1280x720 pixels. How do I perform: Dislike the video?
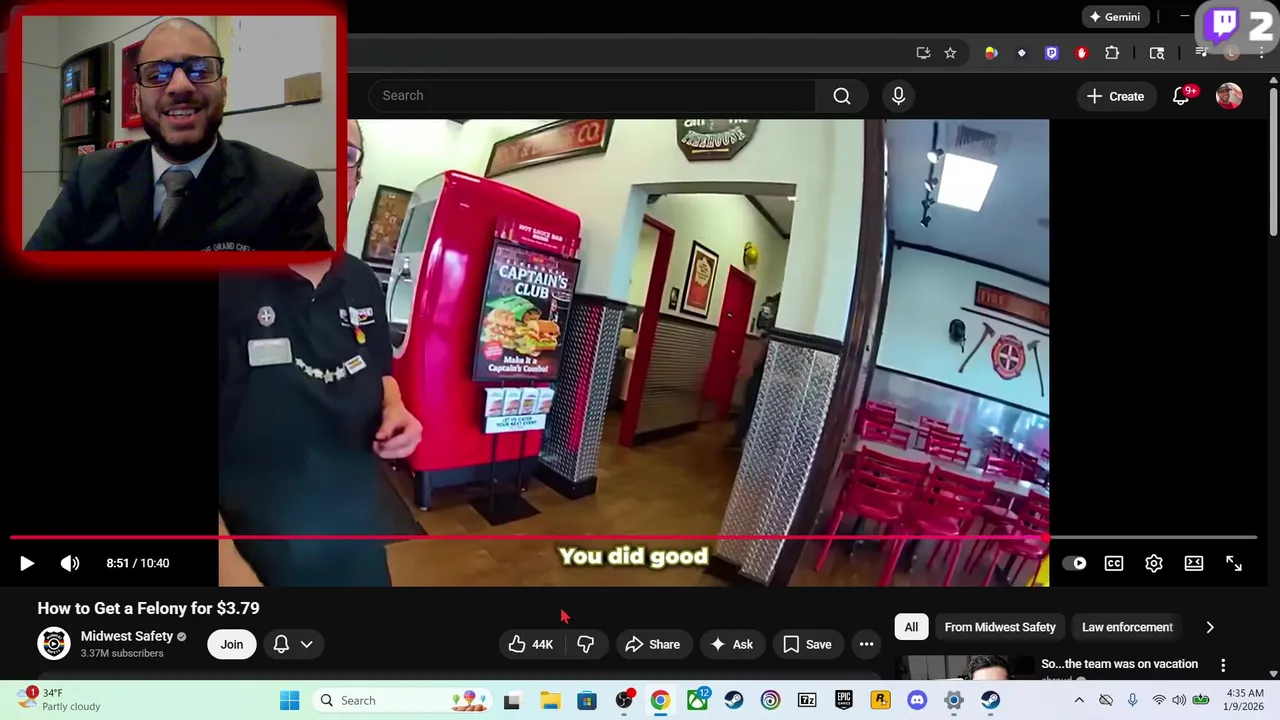point(586,644)
